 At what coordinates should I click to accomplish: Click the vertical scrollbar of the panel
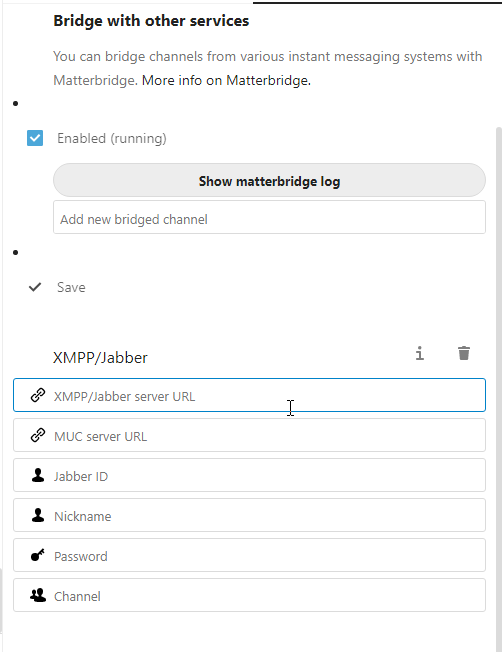click(499, 389)
